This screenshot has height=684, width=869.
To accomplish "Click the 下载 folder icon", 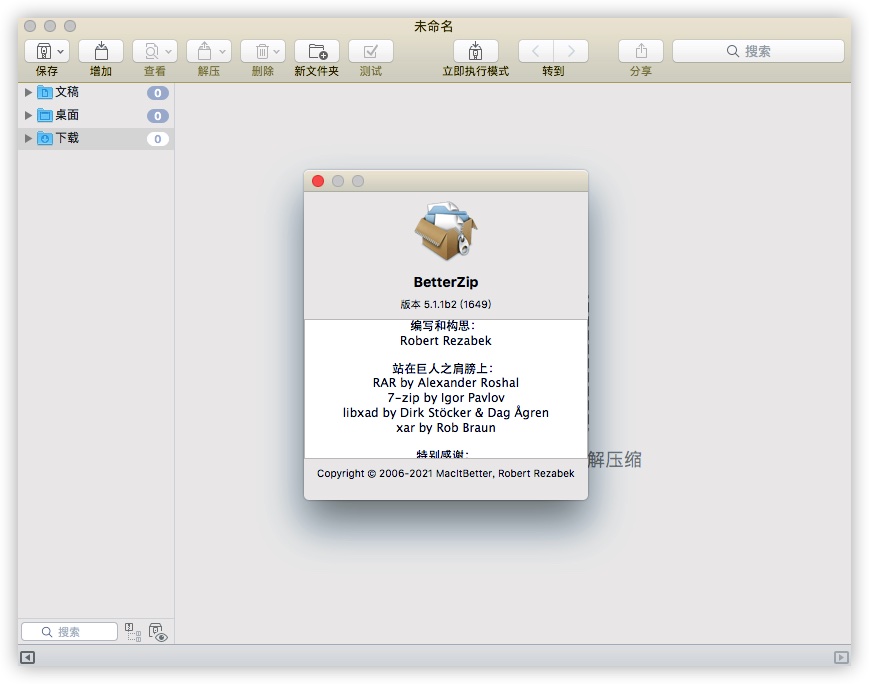I will pyautogui.click(x=45, y=139).
